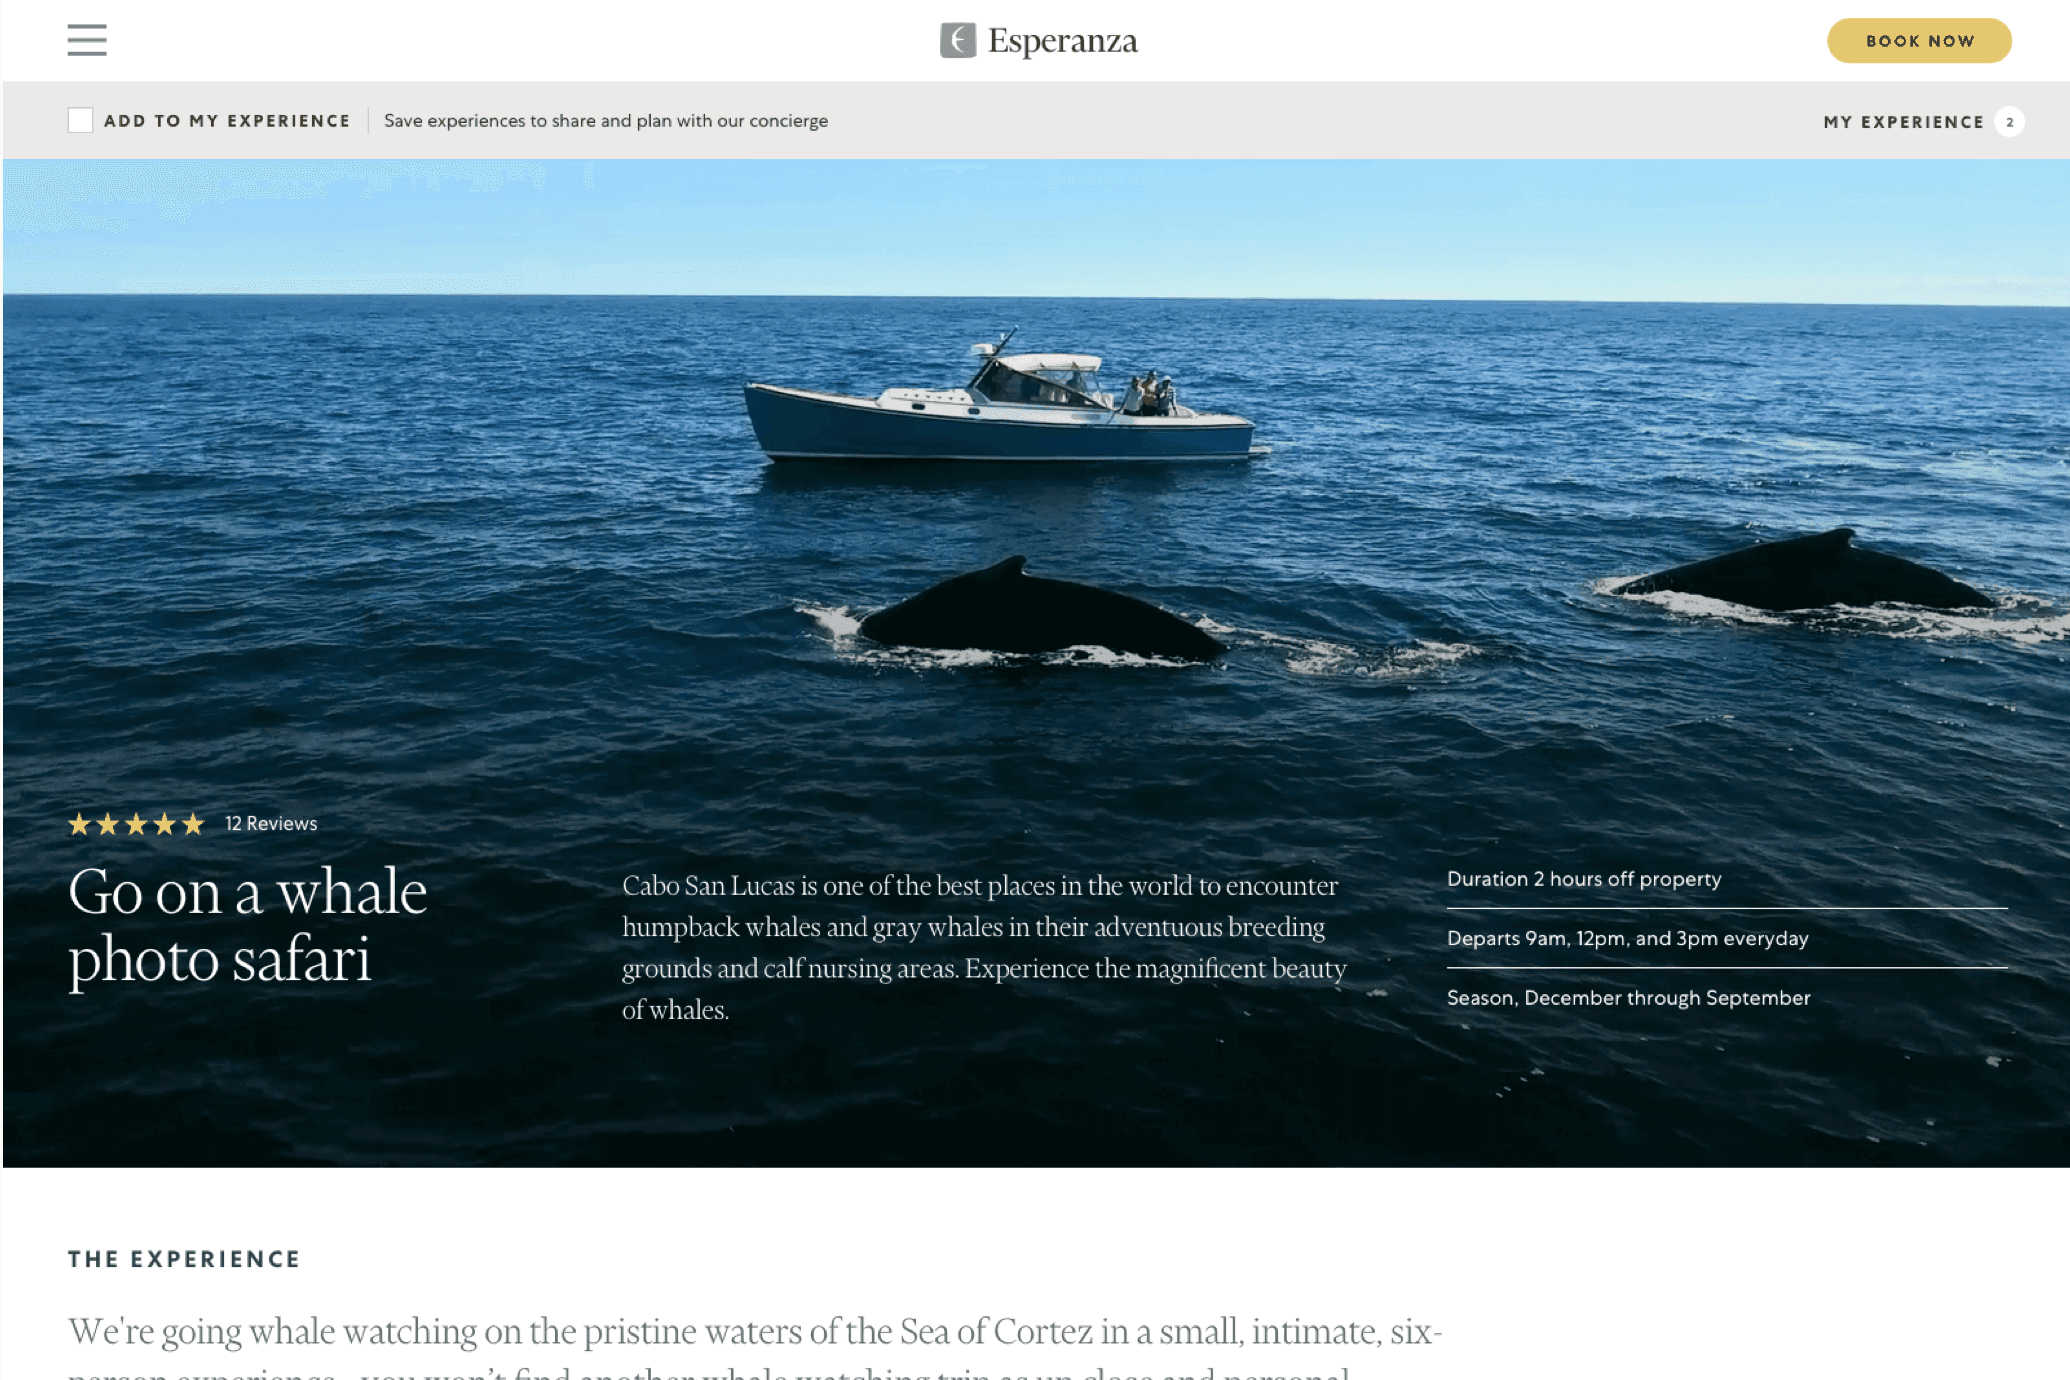Open the hamburger navigation menu
2070x1380 pixels.
pyautogui.click(x=87, y=40)
